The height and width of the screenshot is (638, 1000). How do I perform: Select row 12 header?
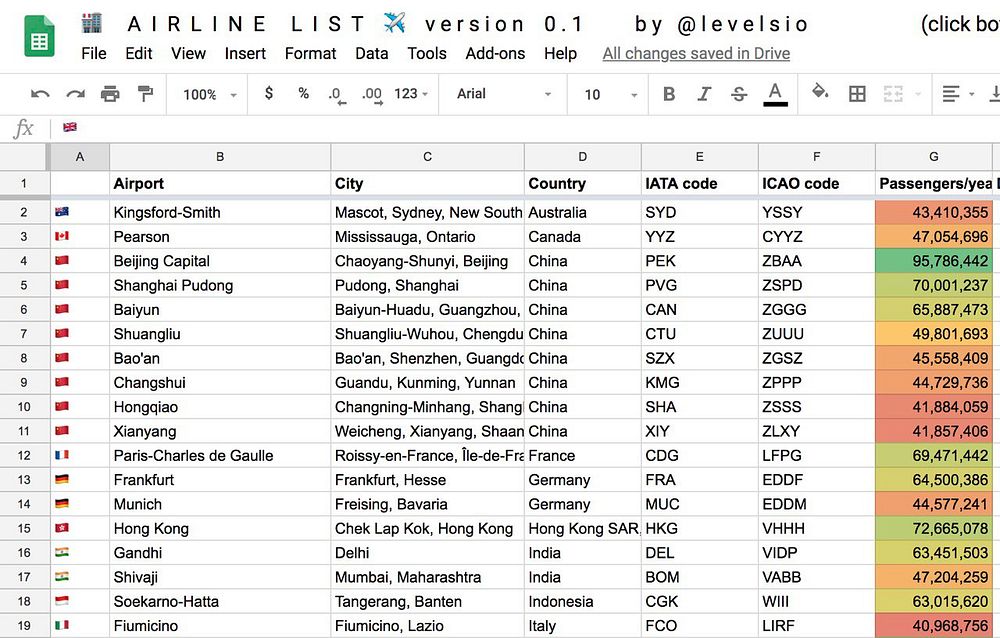coord(24,456)
